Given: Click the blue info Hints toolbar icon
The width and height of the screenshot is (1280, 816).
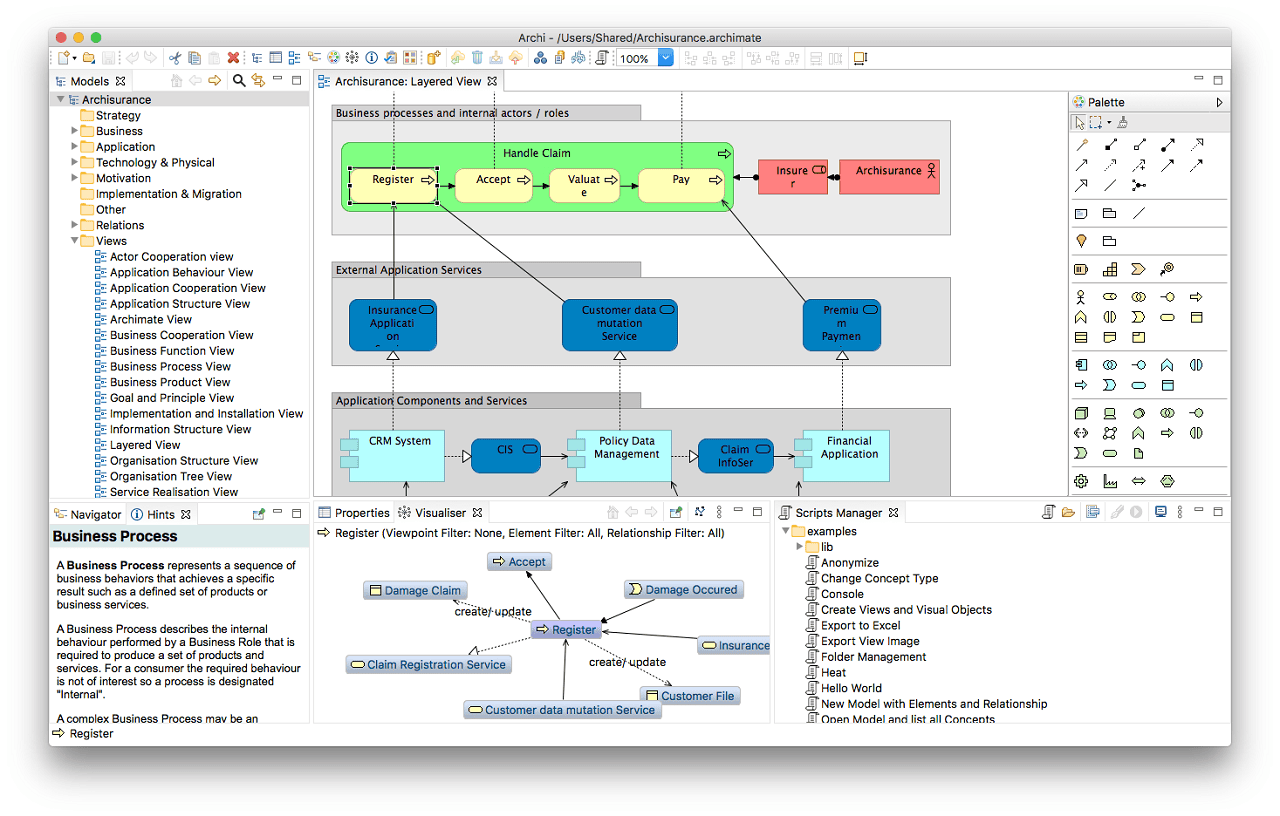Looking at the screenshot, I should tap(371, 58).
